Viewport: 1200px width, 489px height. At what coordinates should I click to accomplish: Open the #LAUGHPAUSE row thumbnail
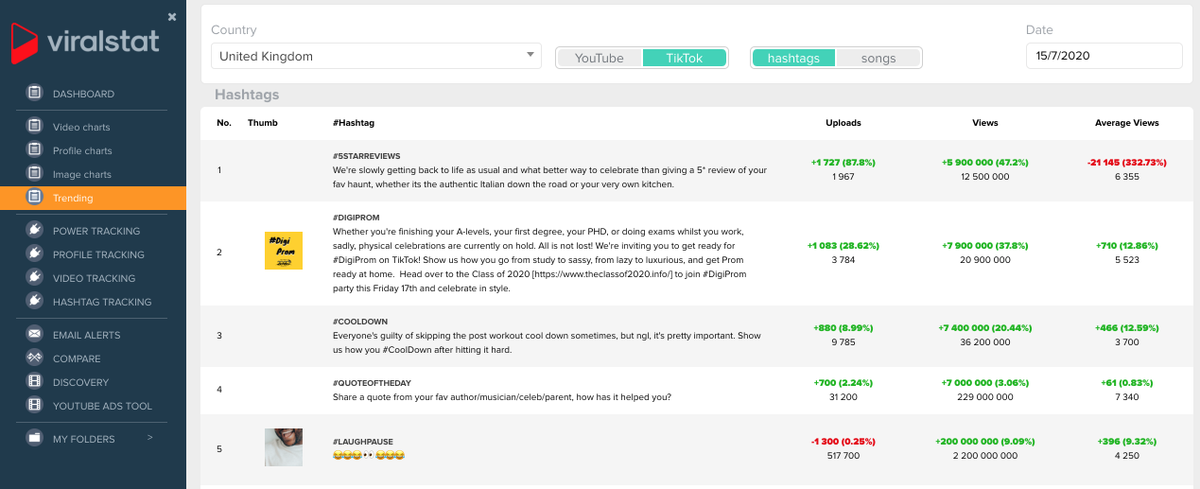pyautogui.click(x=283, y=447)
